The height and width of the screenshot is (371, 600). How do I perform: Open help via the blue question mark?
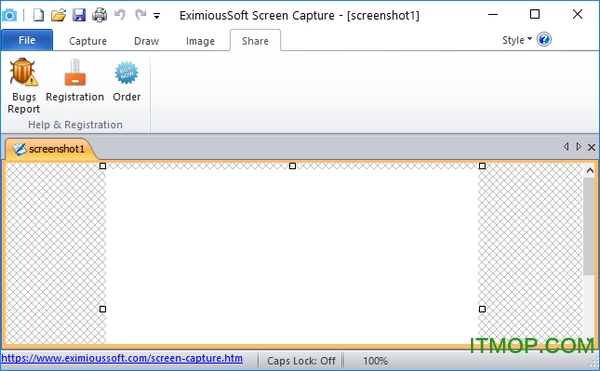[x=544, y=39]
